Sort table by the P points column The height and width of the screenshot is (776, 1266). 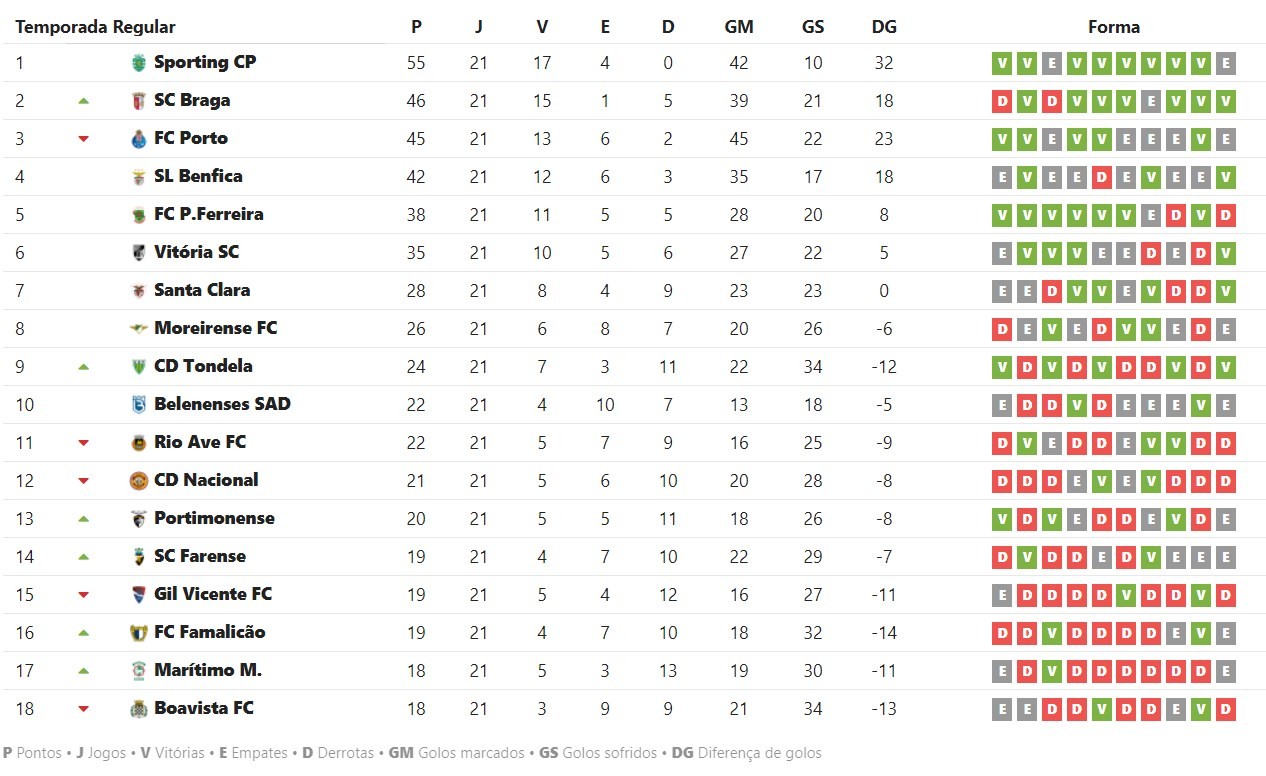(x=416, y=27)
